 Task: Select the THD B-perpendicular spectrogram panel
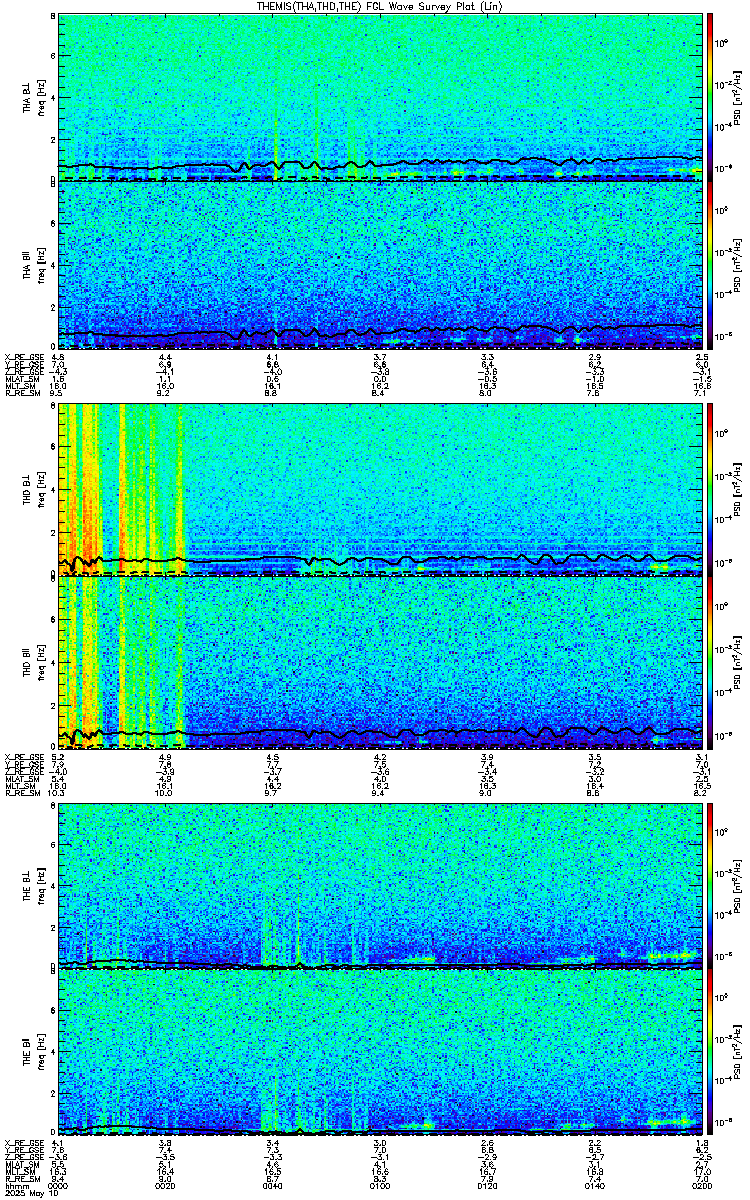[381, 489]
